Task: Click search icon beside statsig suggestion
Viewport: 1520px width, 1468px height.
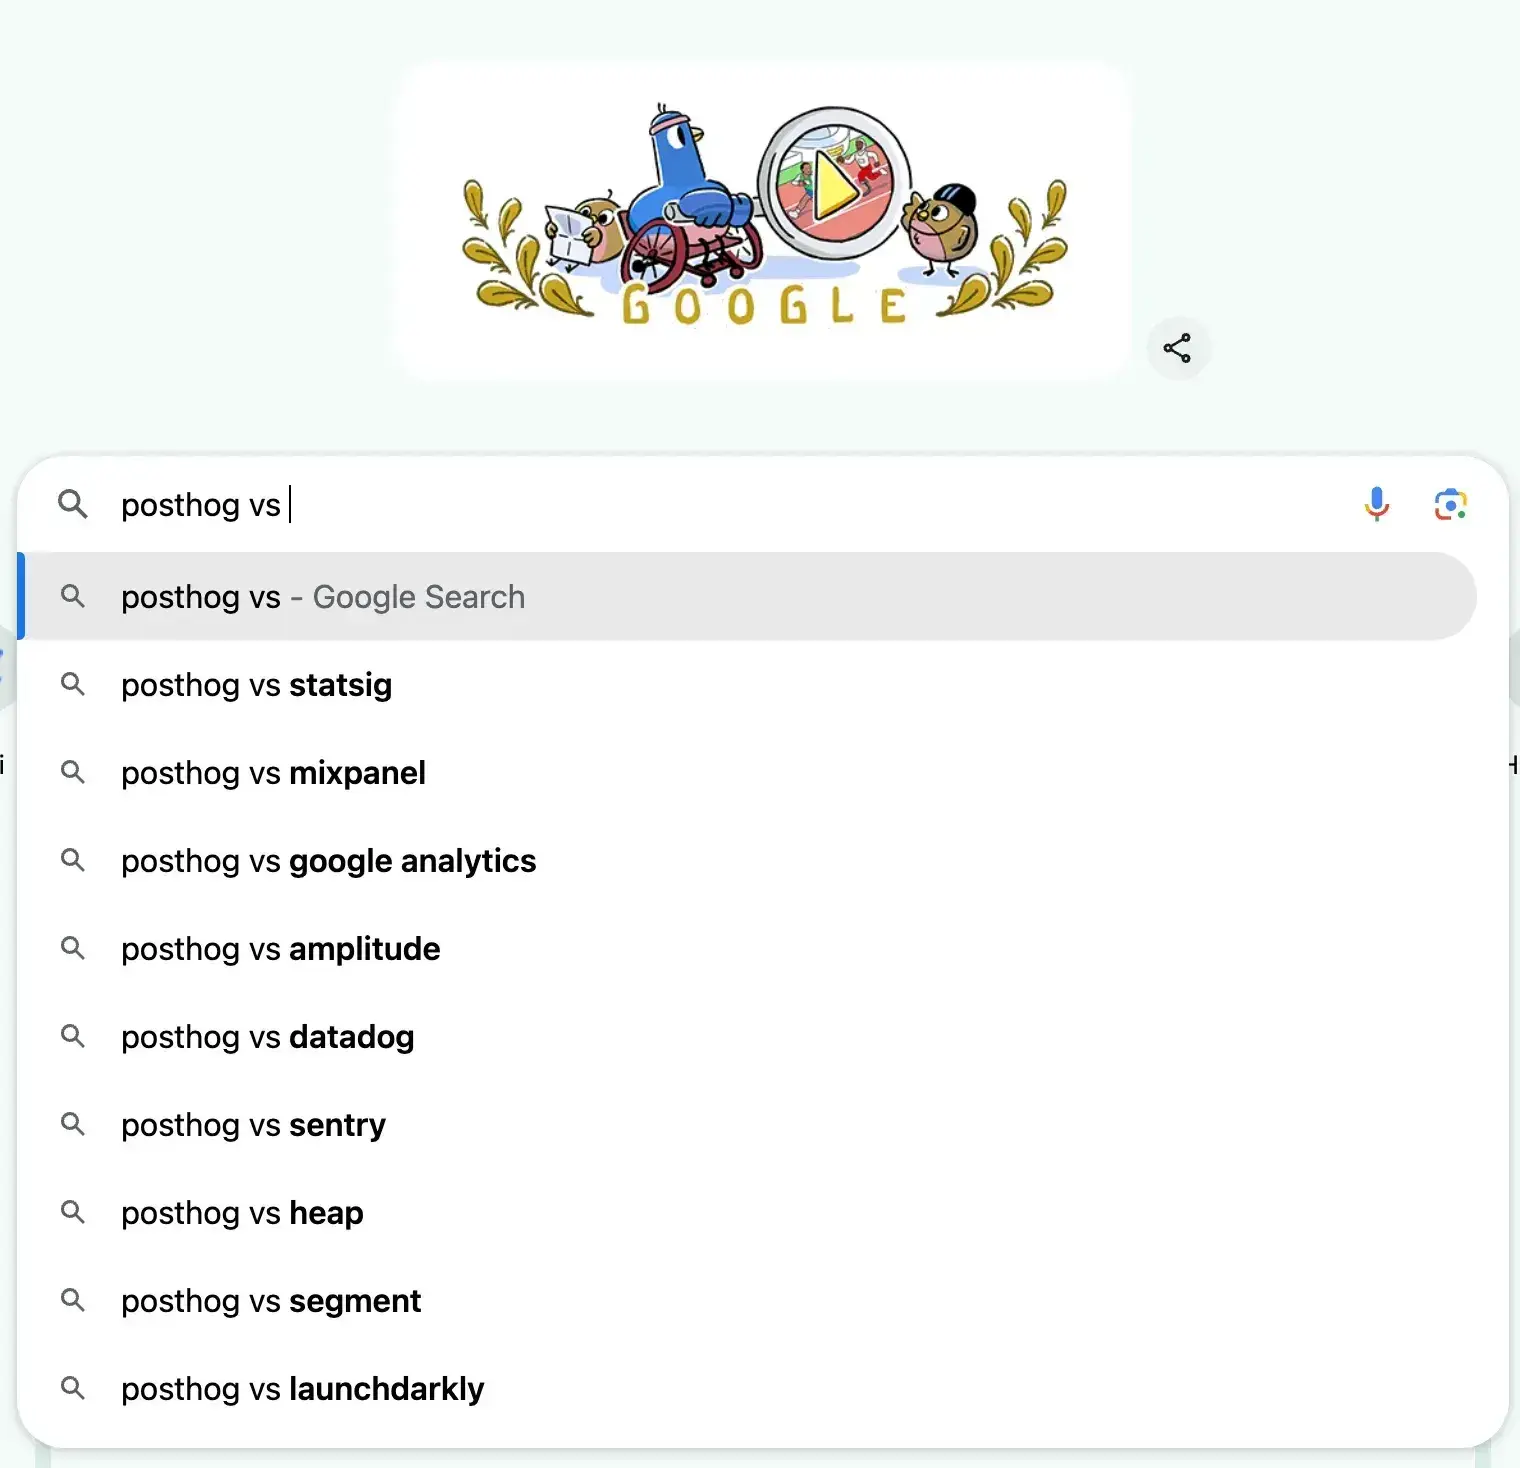Action: point(72,684)
